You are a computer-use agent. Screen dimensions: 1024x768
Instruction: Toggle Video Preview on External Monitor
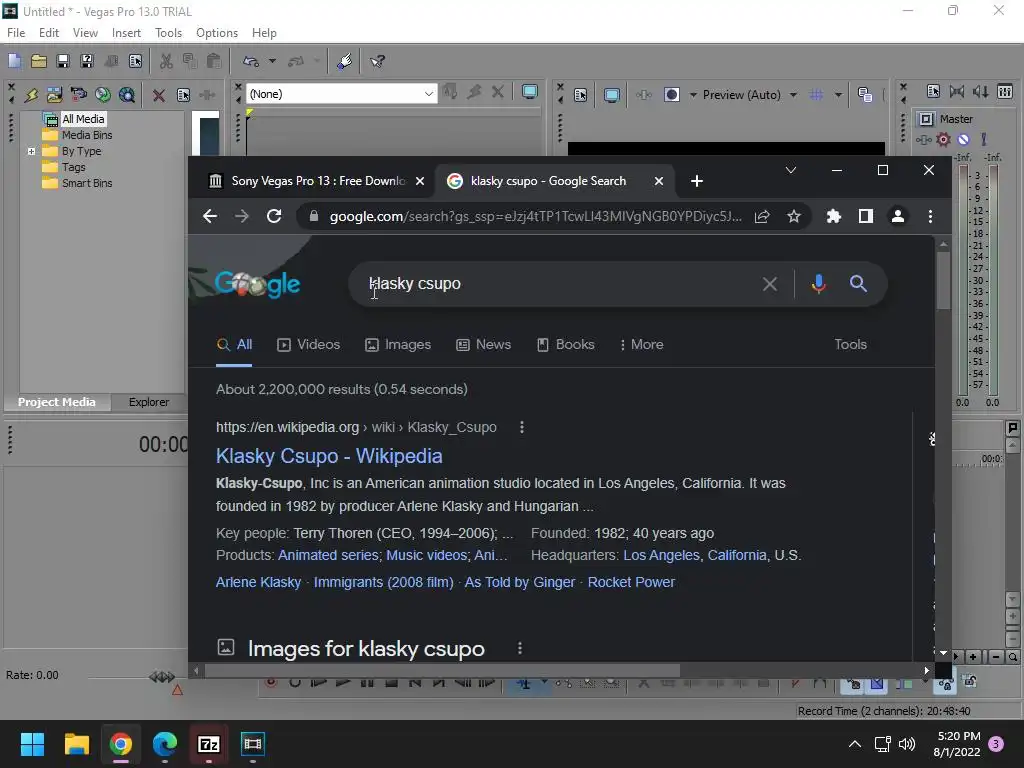tap(612, 95)
